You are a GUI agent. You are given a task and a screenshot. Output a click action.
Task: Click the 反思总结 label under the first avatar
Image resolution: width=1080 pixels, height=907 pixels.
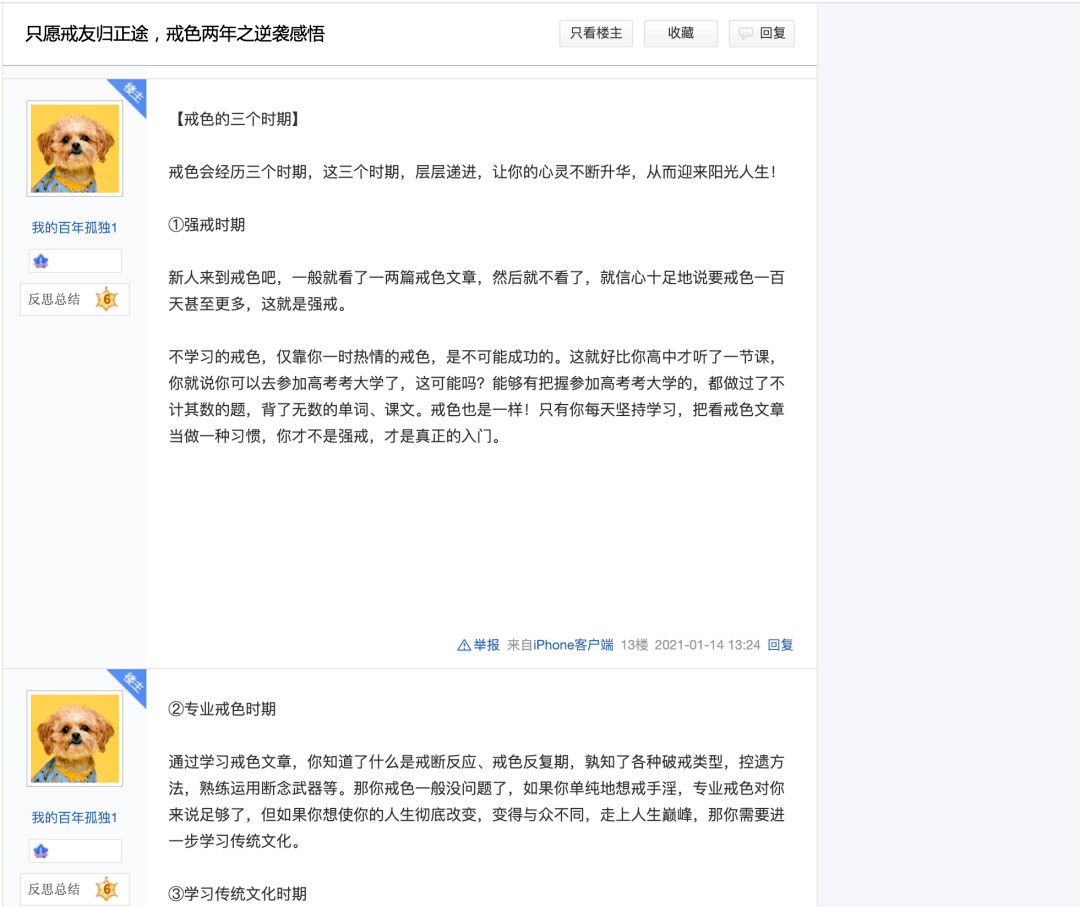coord(55,299)
